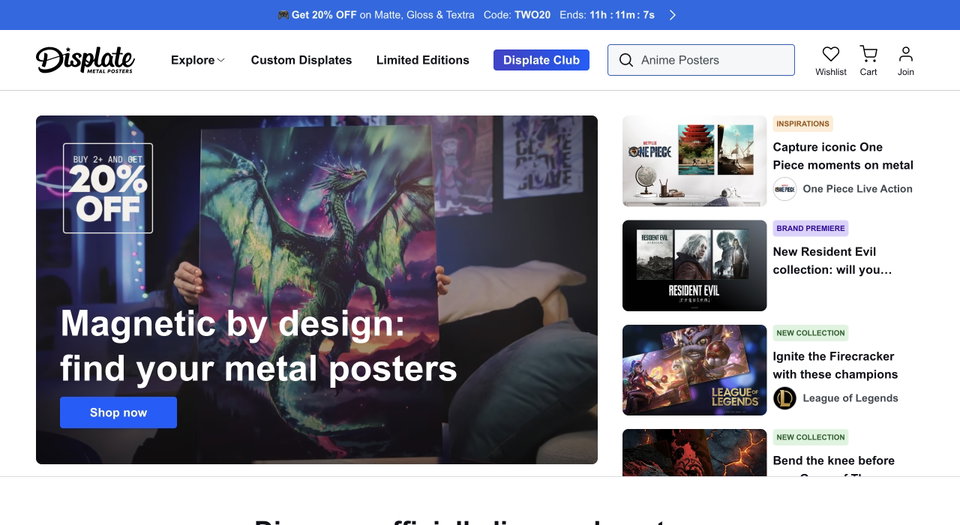This screenshot has width=960, height=525.
Task: Click 'Bend the knee before' headline
Action: coord(833,461)
